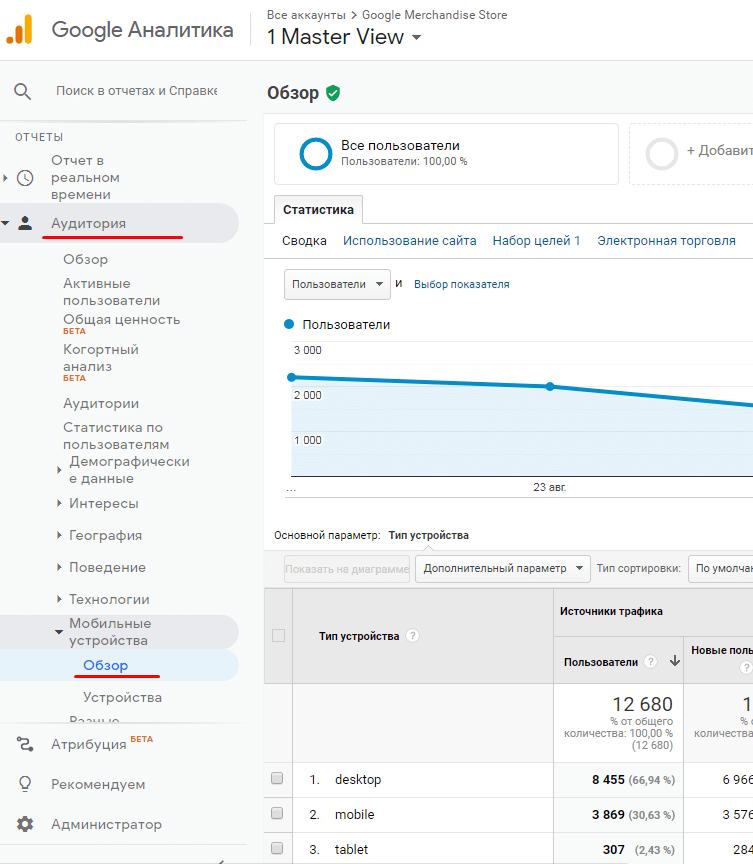This screenshot has width=753, height=864.
Task: Expand Демографические данные submenu
Action: point(59,470)
